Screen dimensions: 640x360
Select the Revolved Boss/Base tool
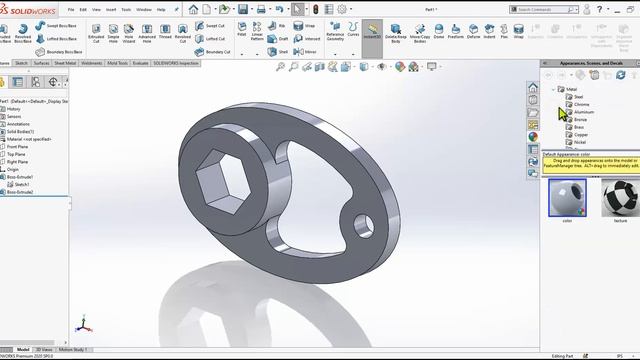click(23, 33)
